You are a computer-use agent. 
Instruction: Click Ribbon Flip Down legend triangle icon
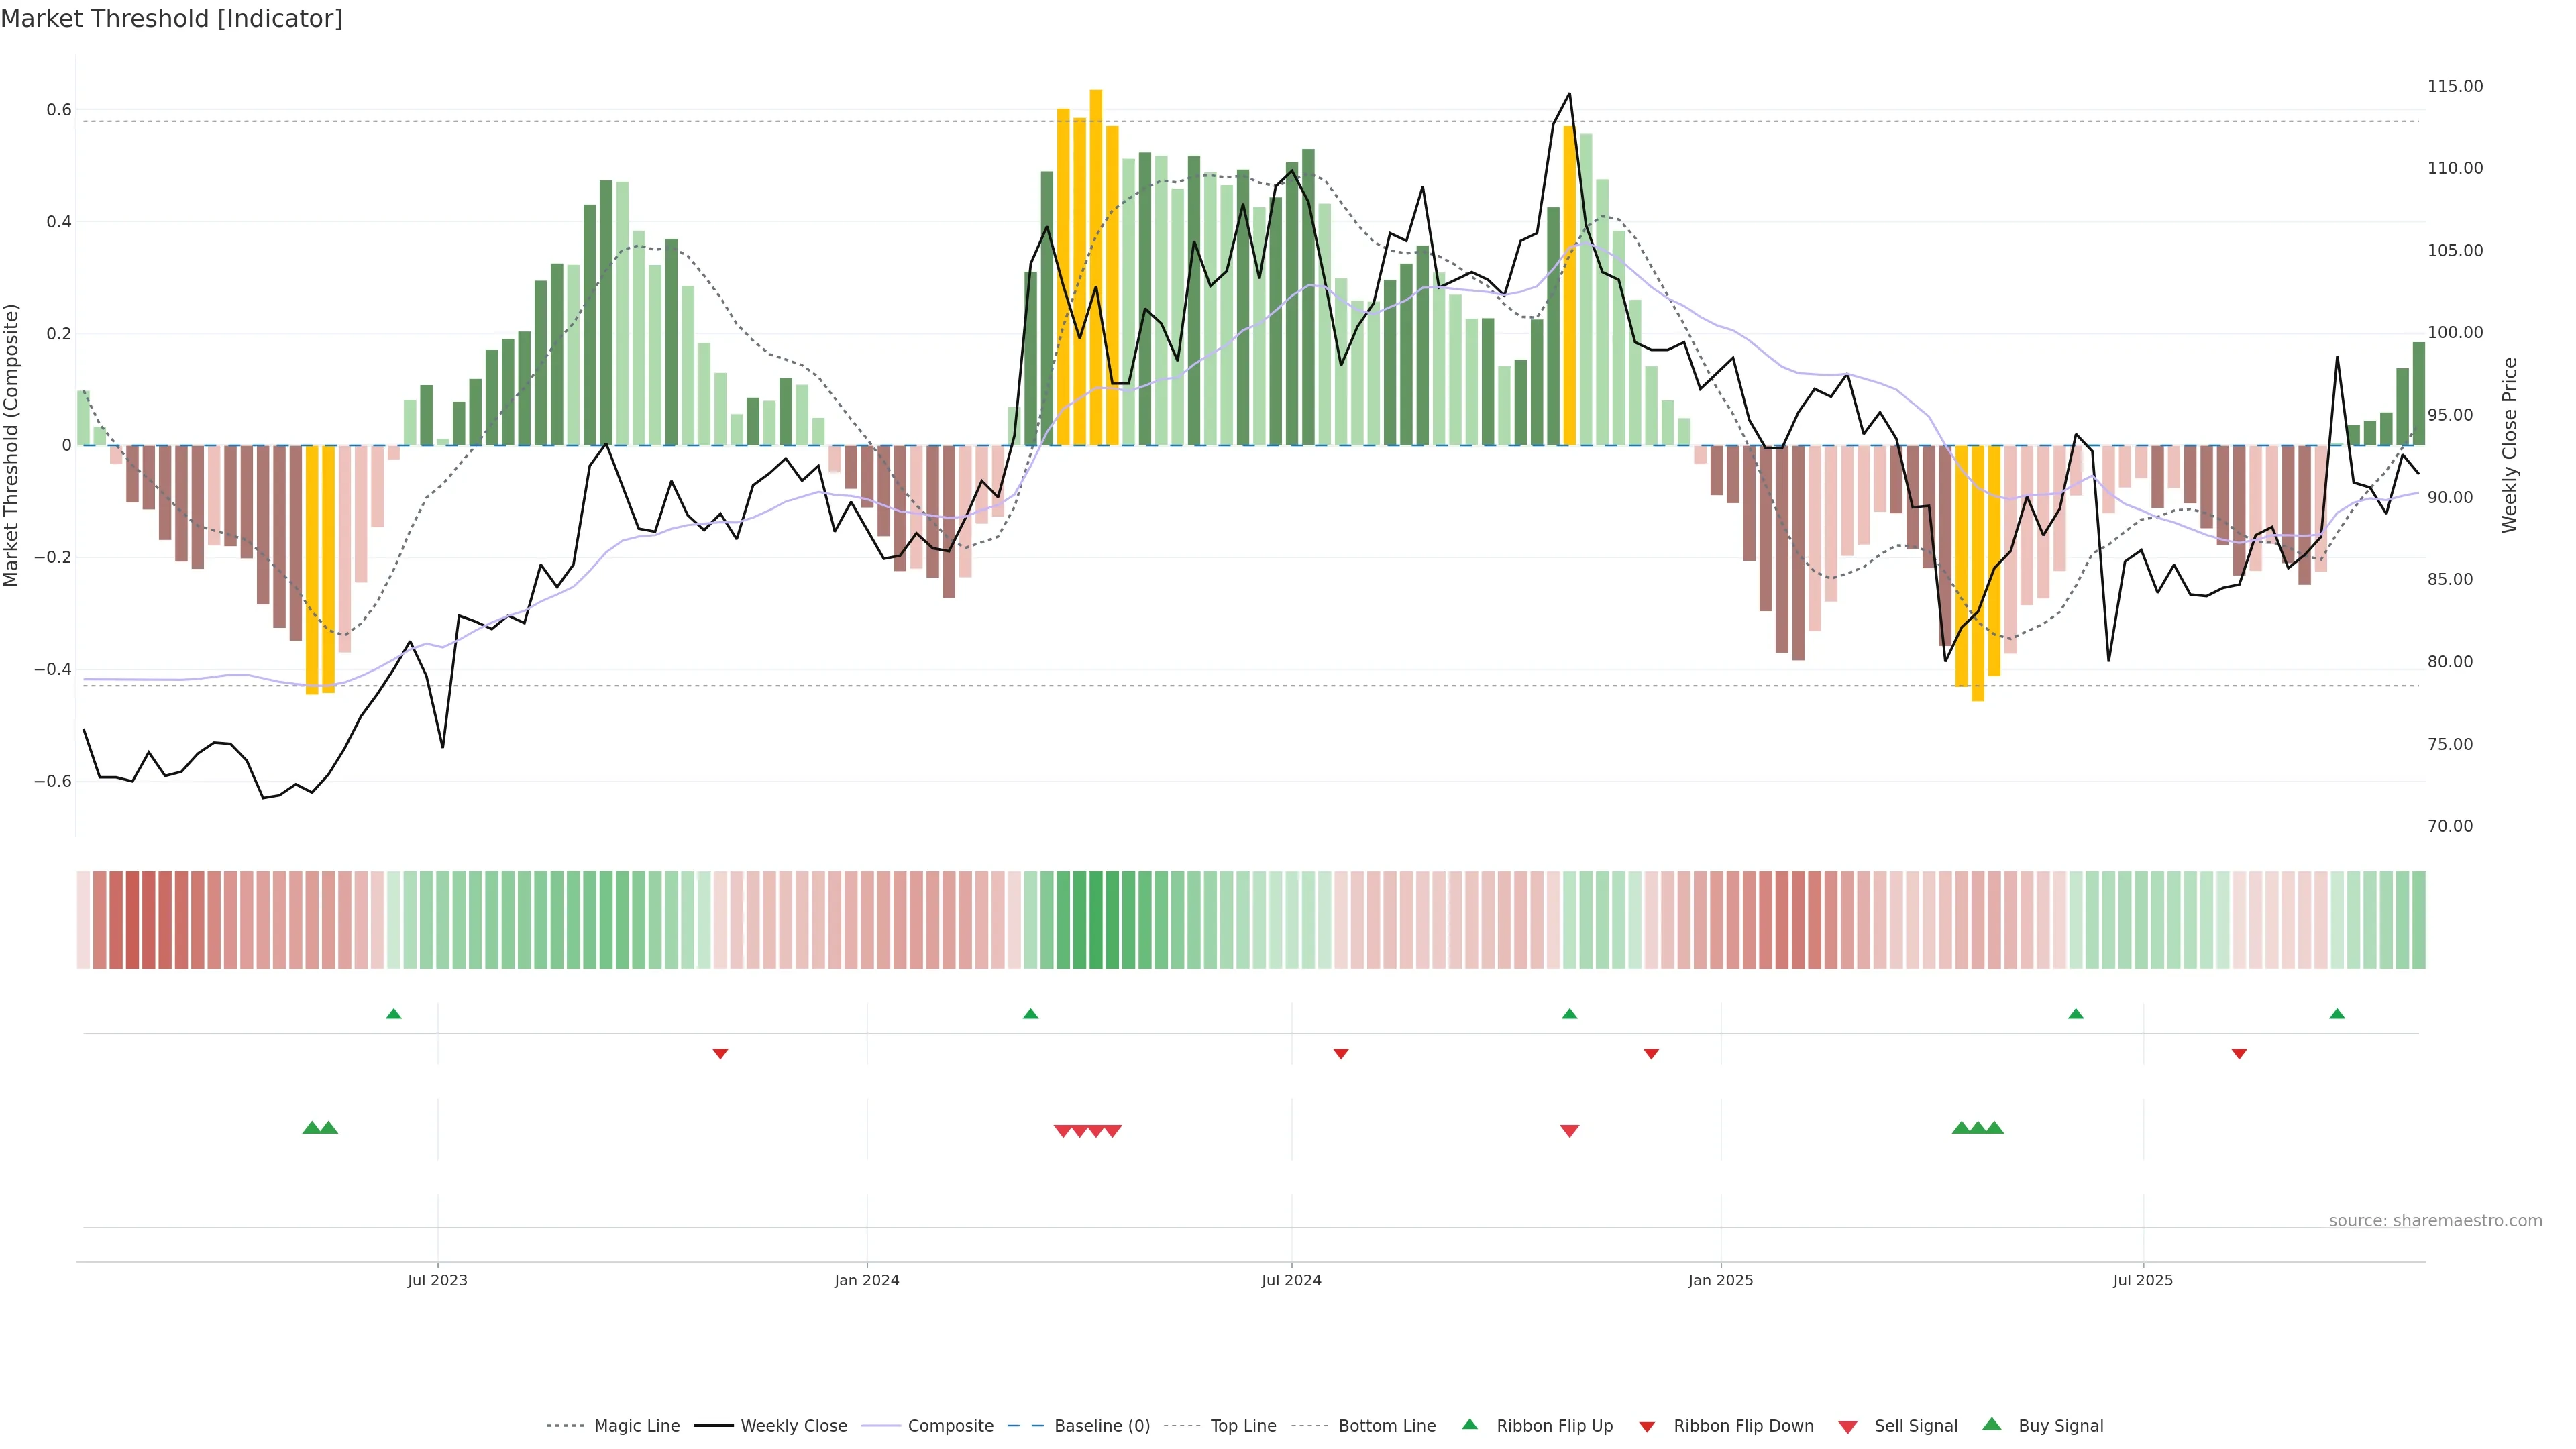point(1647,1427)
